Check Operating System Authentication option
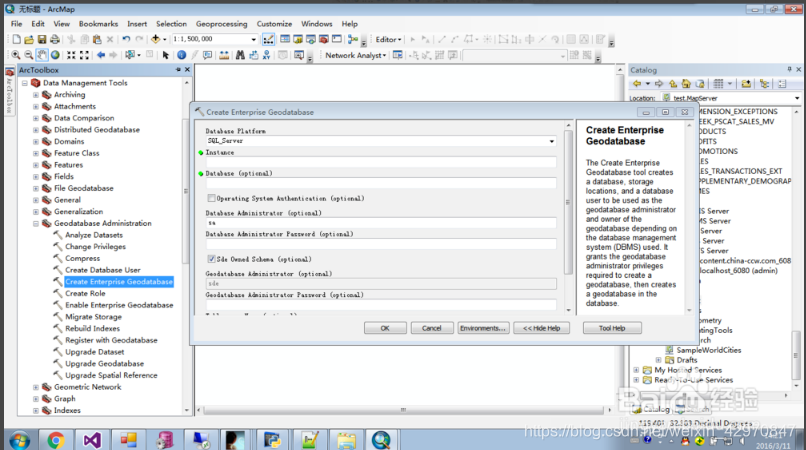 (x=211, y=198)
